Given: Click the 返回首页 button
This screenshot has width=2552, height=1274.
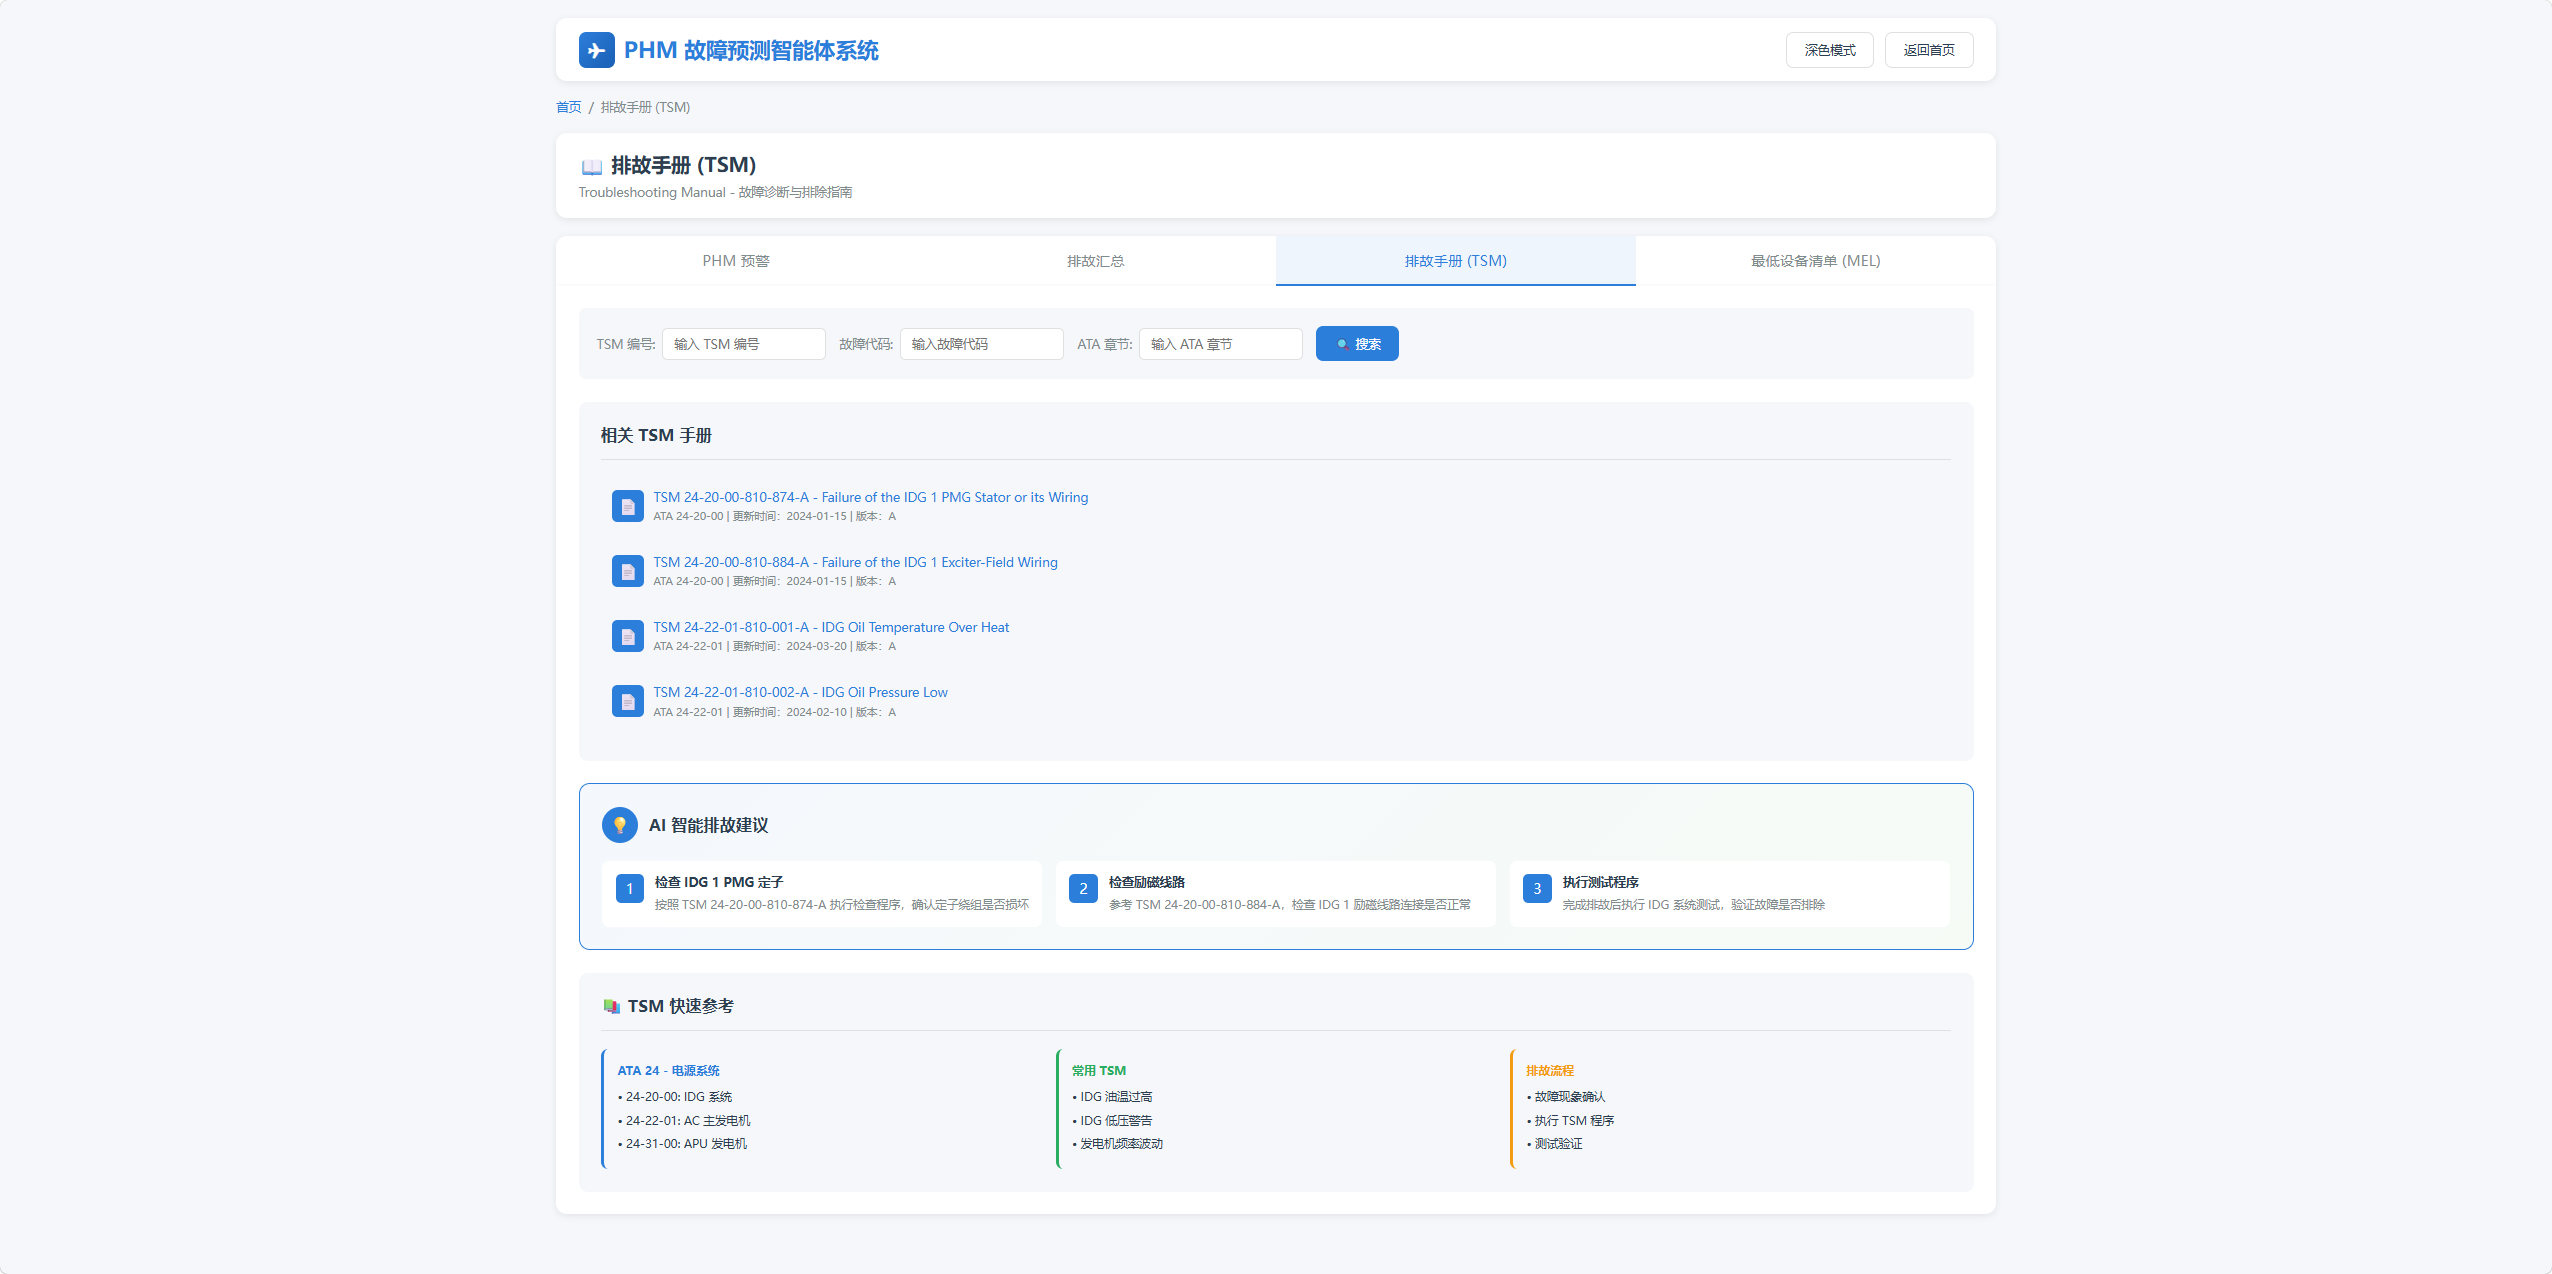Looking at the screenshot, I should tap(1929, 50).
